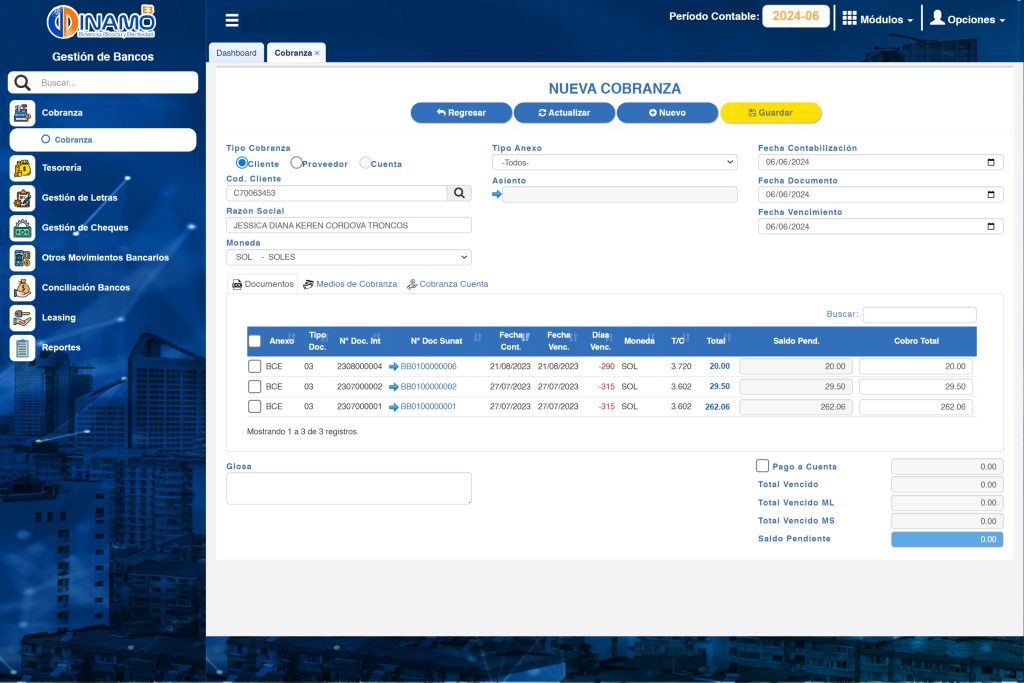Viewport: 1024px width, 683px height.
Task: Click the hamburger menu icon
Action: [x=232, y=20]
